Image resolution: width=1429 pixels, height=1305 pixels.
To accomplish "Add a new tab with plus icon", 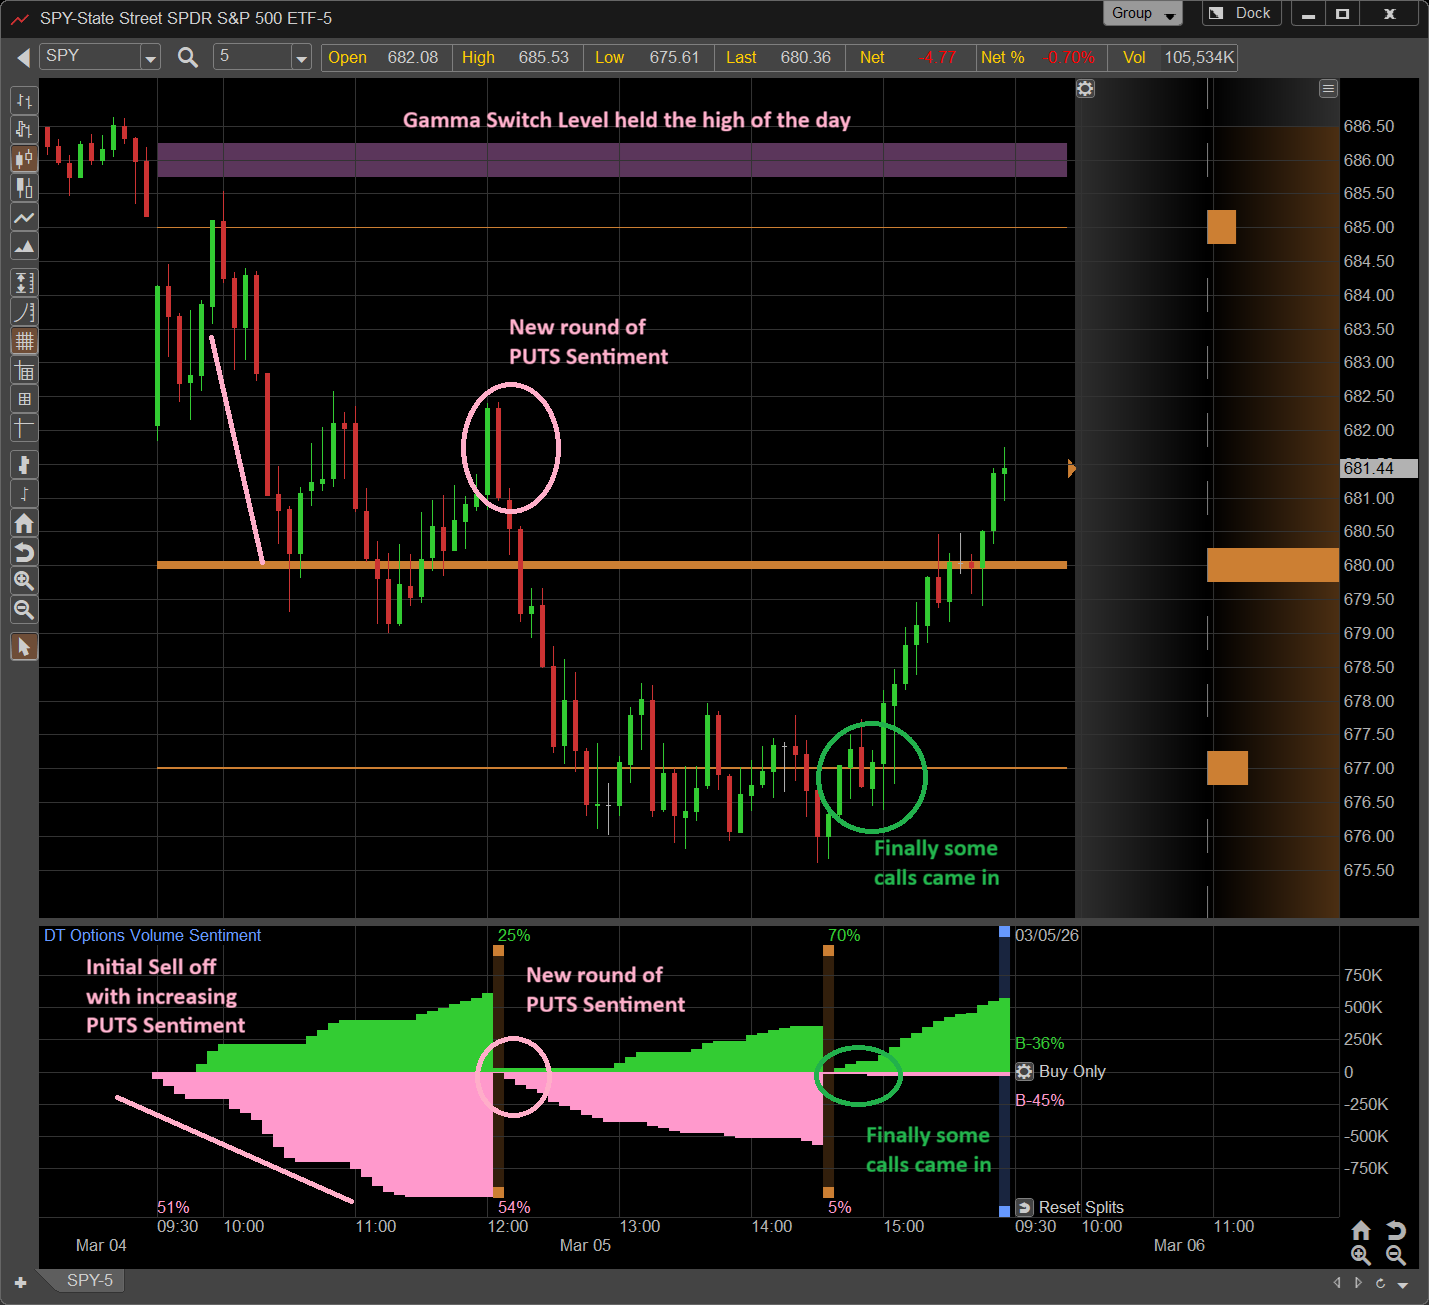I will click(x=20, y=1283).
